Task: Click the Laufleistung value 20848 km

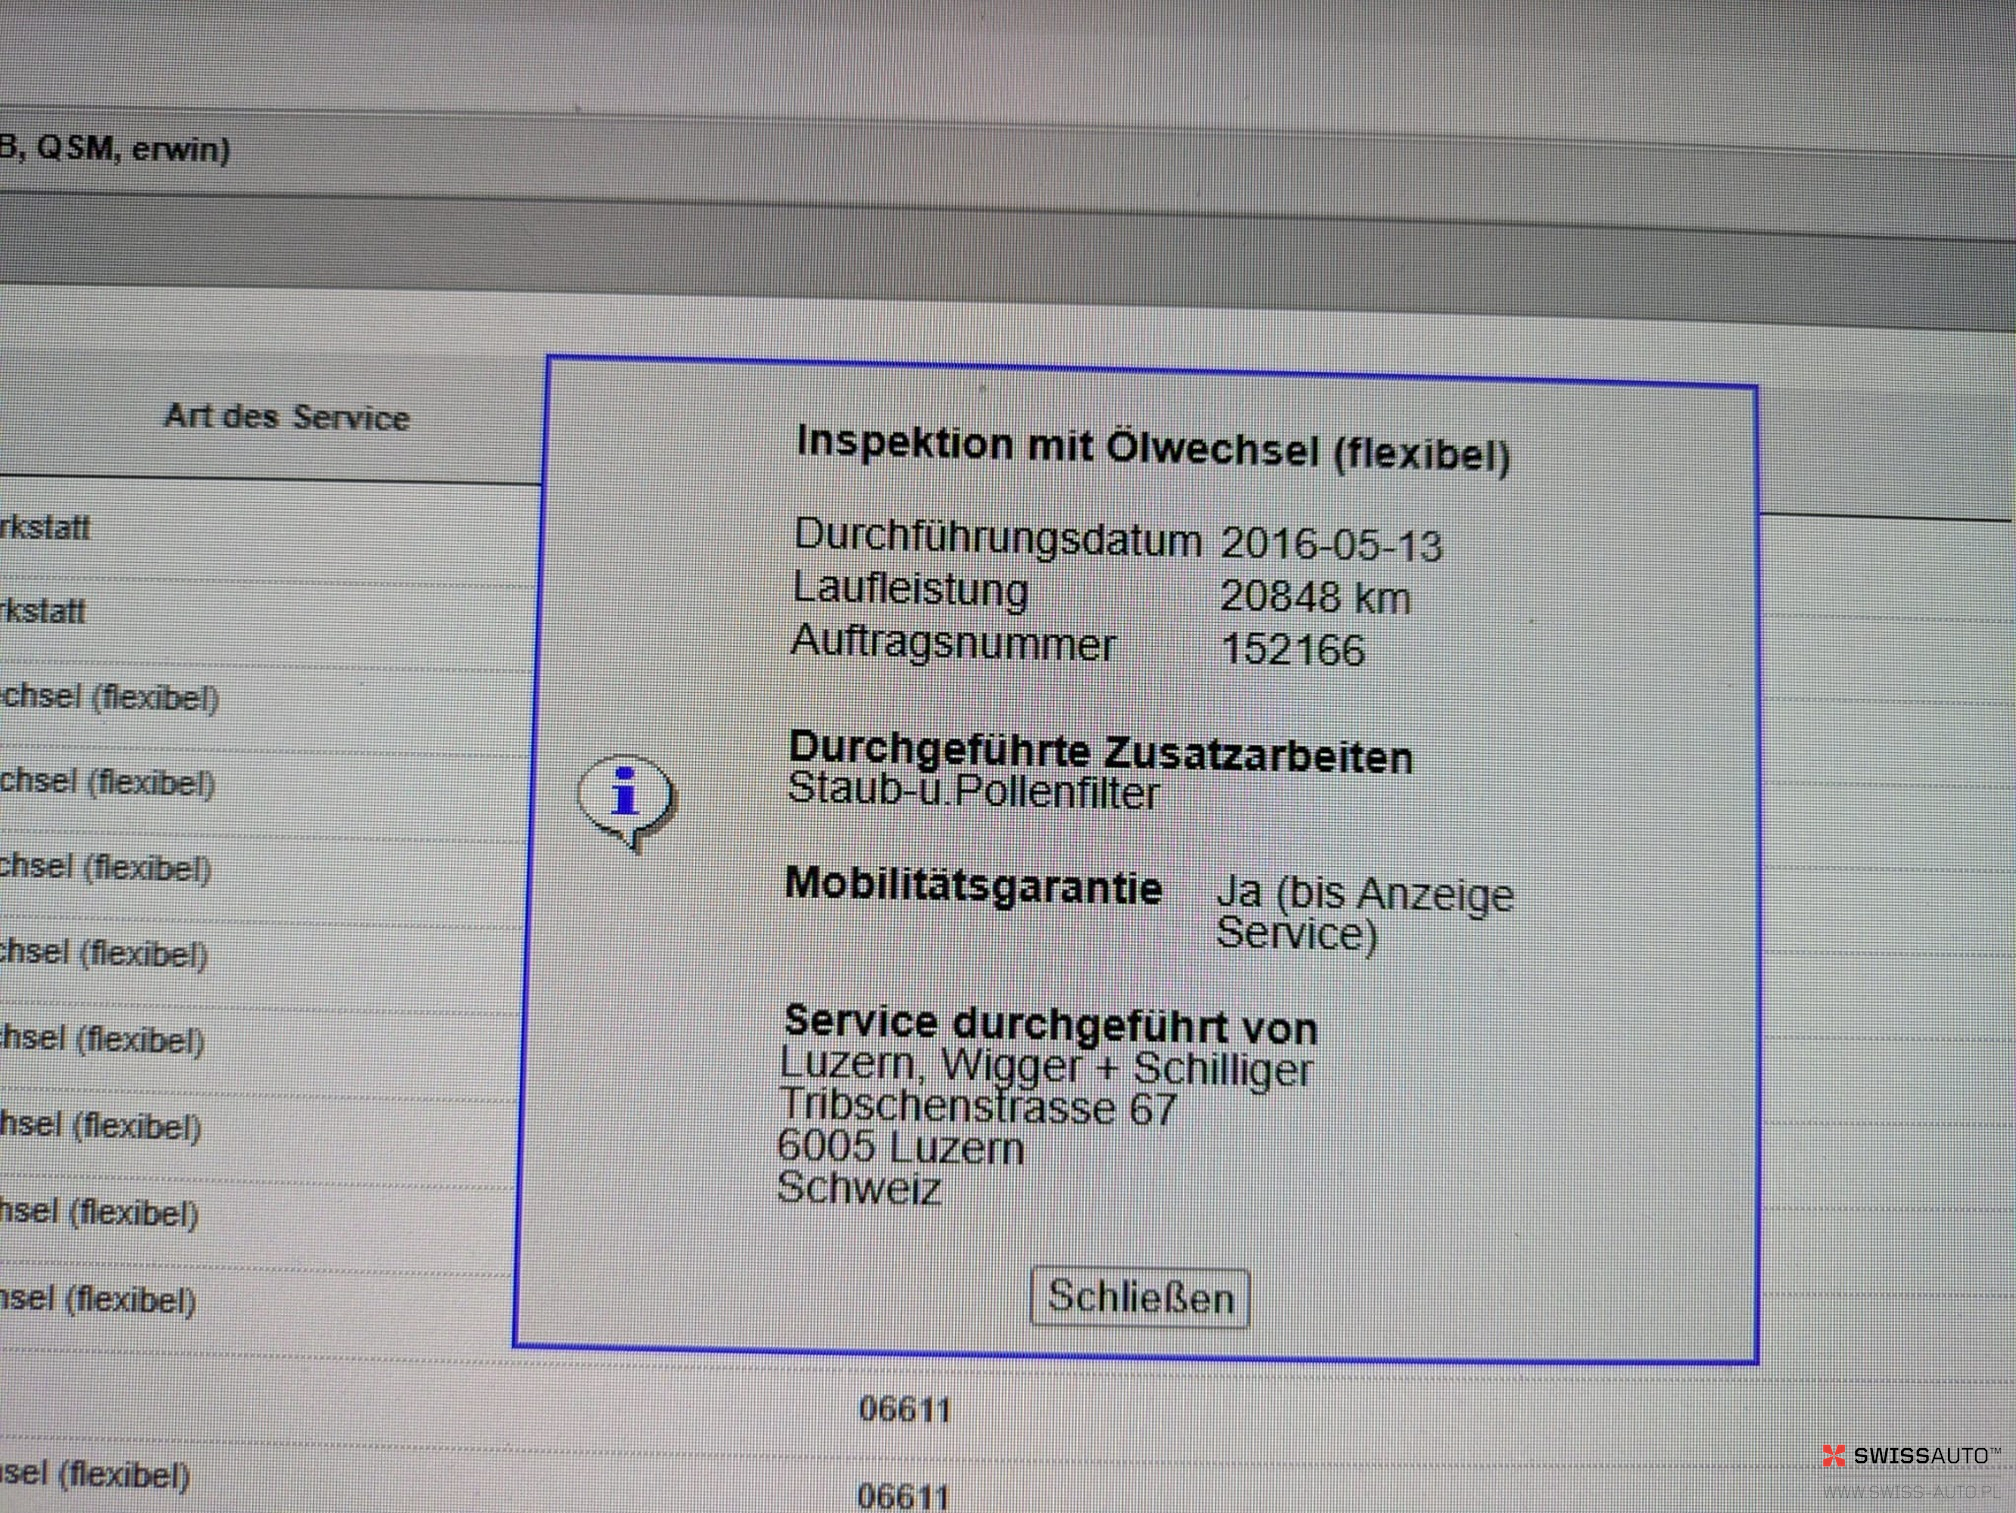Action: [x=1315, y=597]
